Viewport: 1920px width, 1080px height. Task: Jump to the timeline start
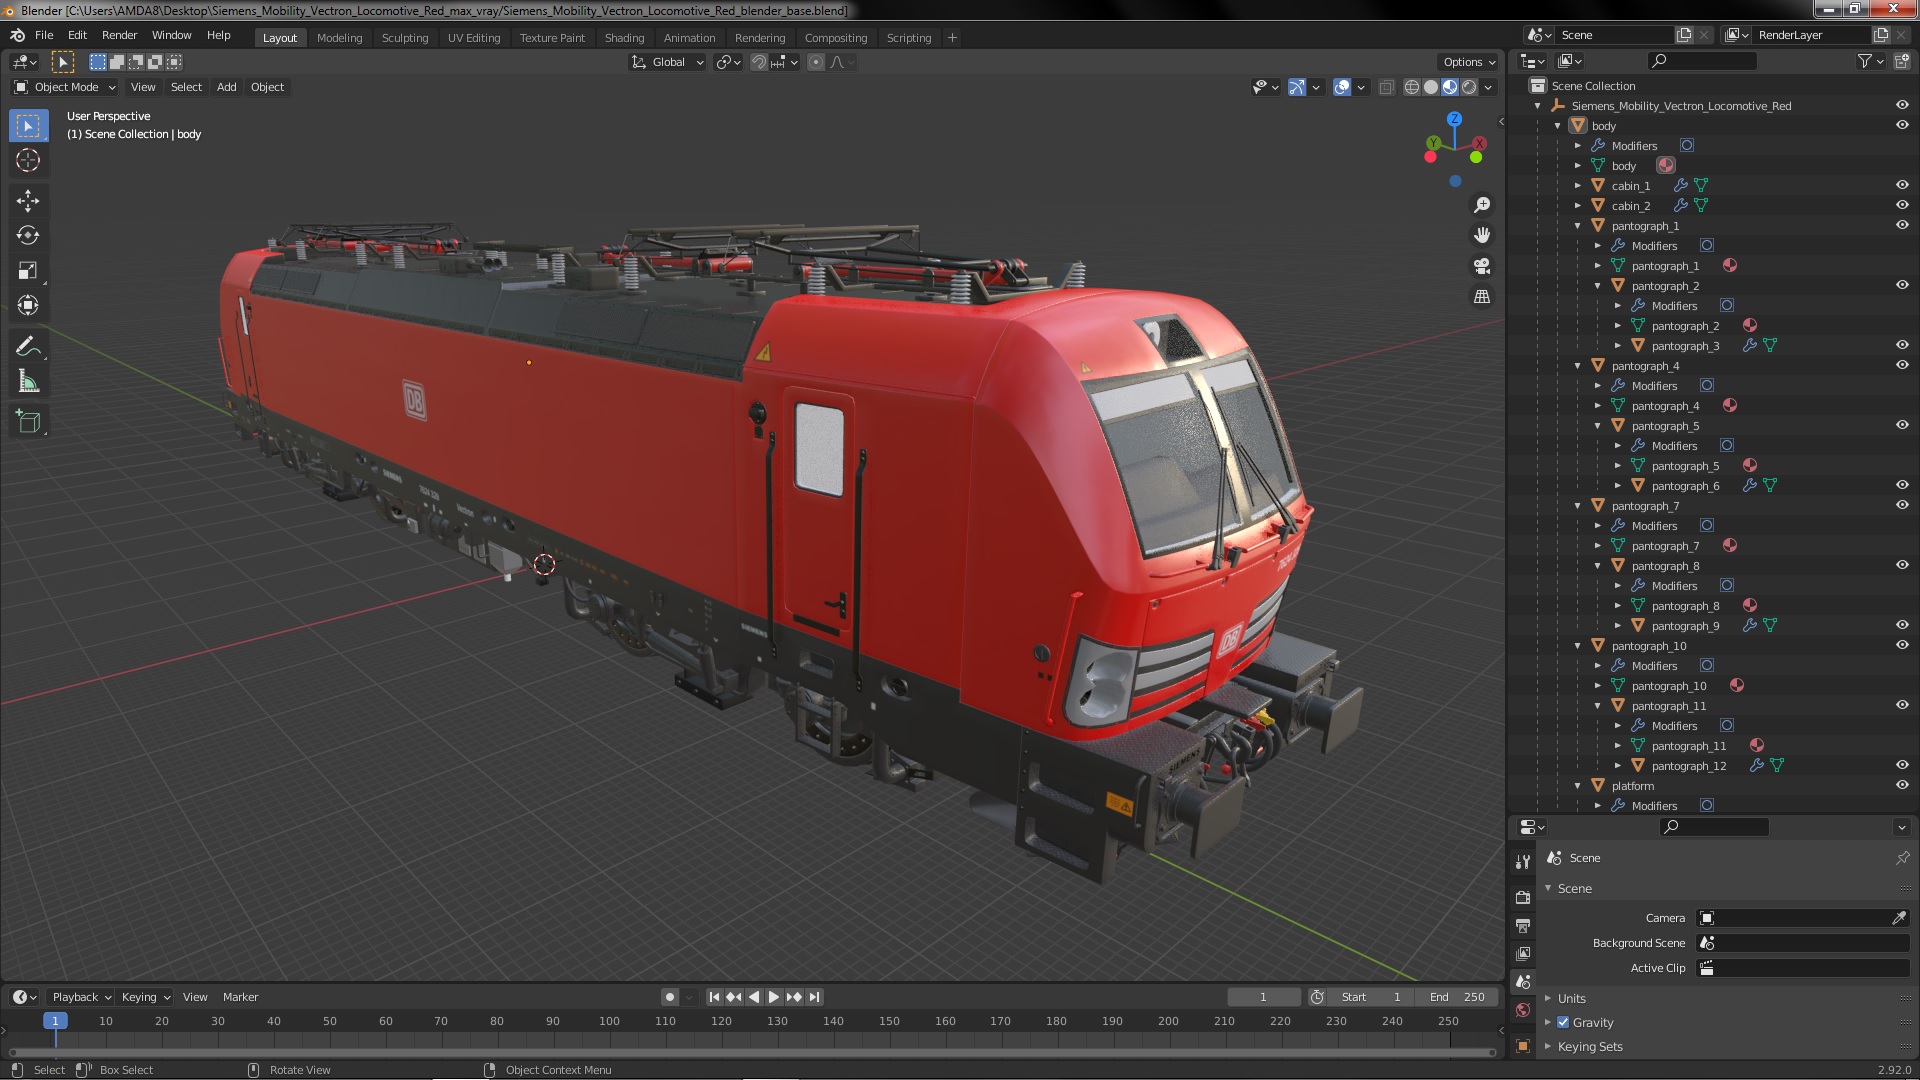714,997
